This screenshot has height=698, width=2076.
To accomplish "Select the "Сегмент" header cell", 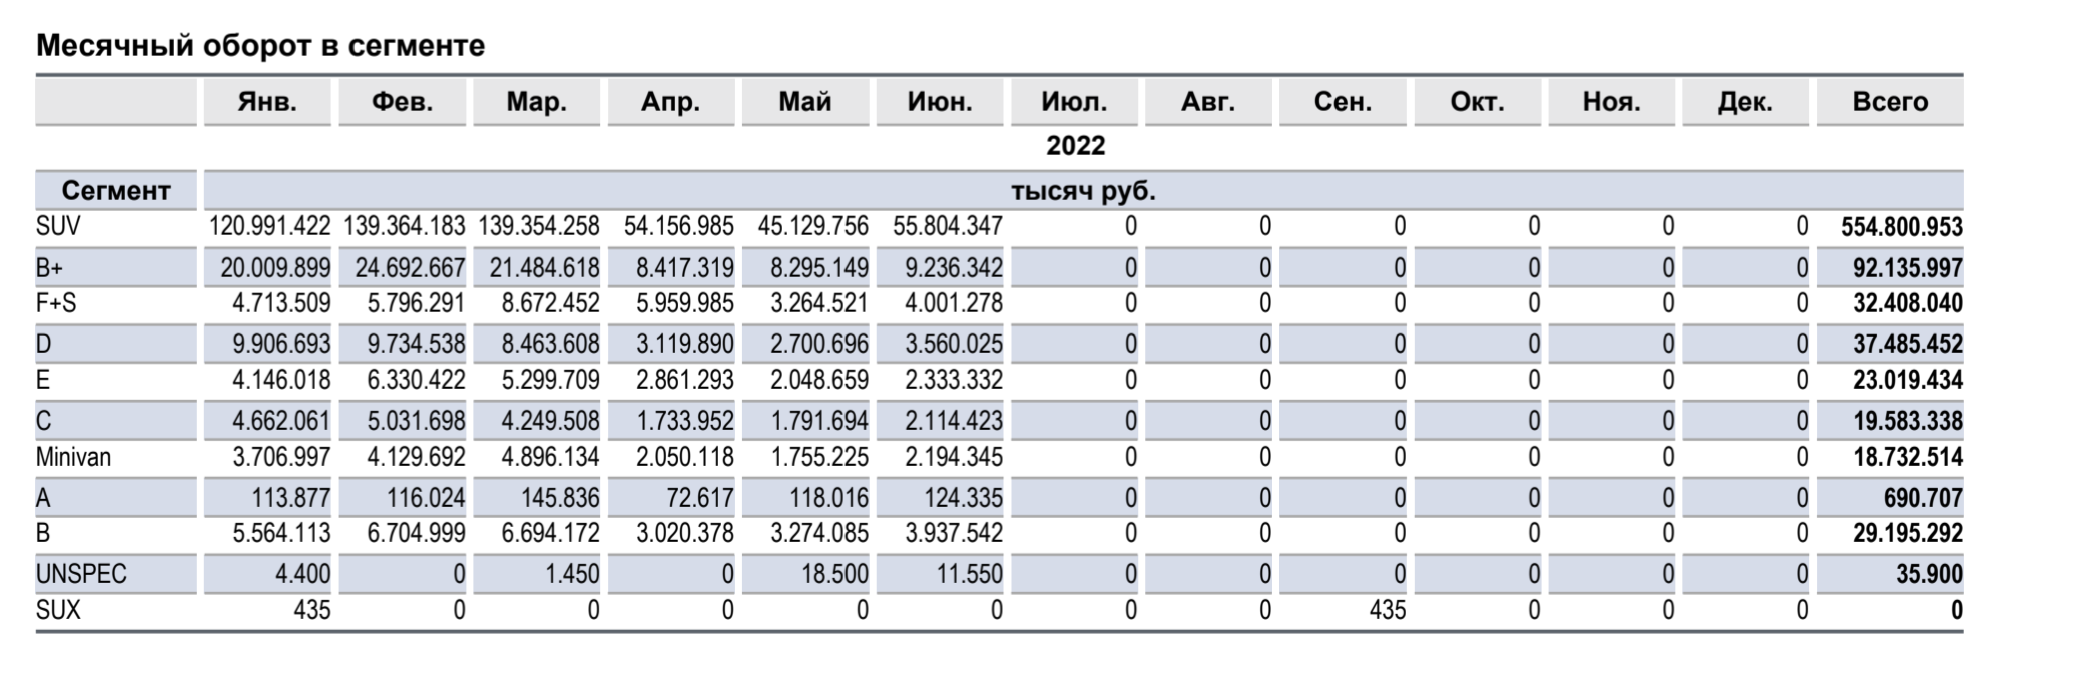I will click(x=116, y=190).
